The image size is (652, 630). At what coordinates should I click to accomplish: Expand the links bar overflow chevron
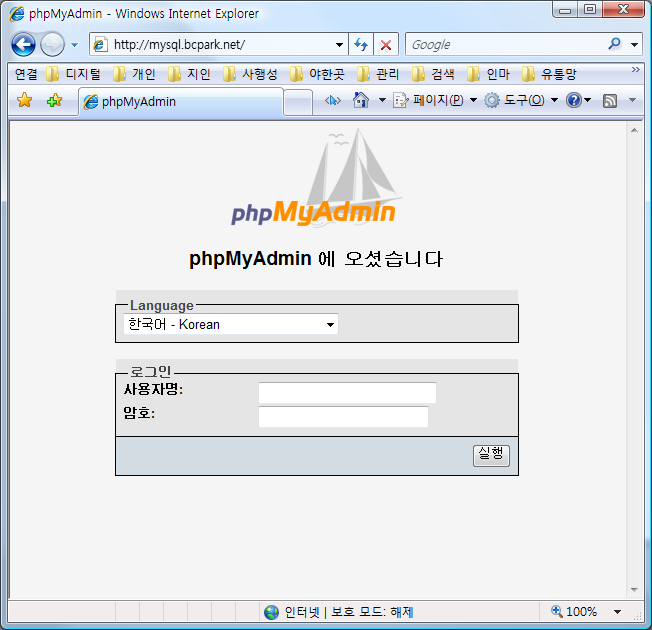[635, 69]
